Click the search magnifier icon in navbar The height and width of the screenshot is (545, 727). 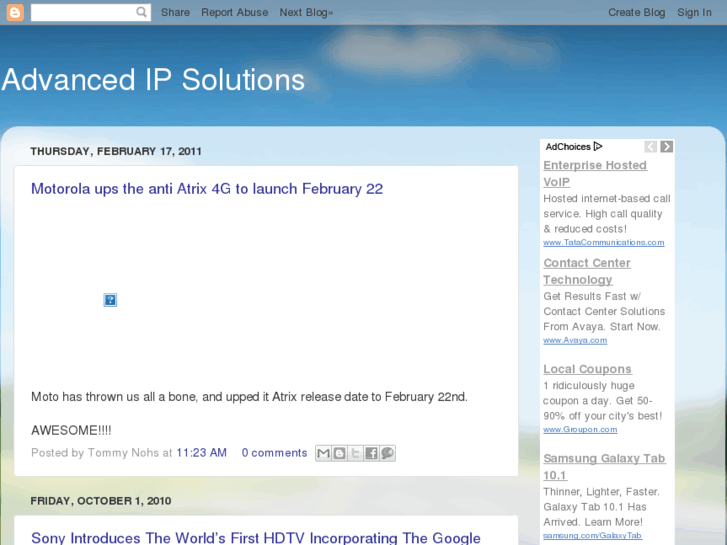pos(141,12)
